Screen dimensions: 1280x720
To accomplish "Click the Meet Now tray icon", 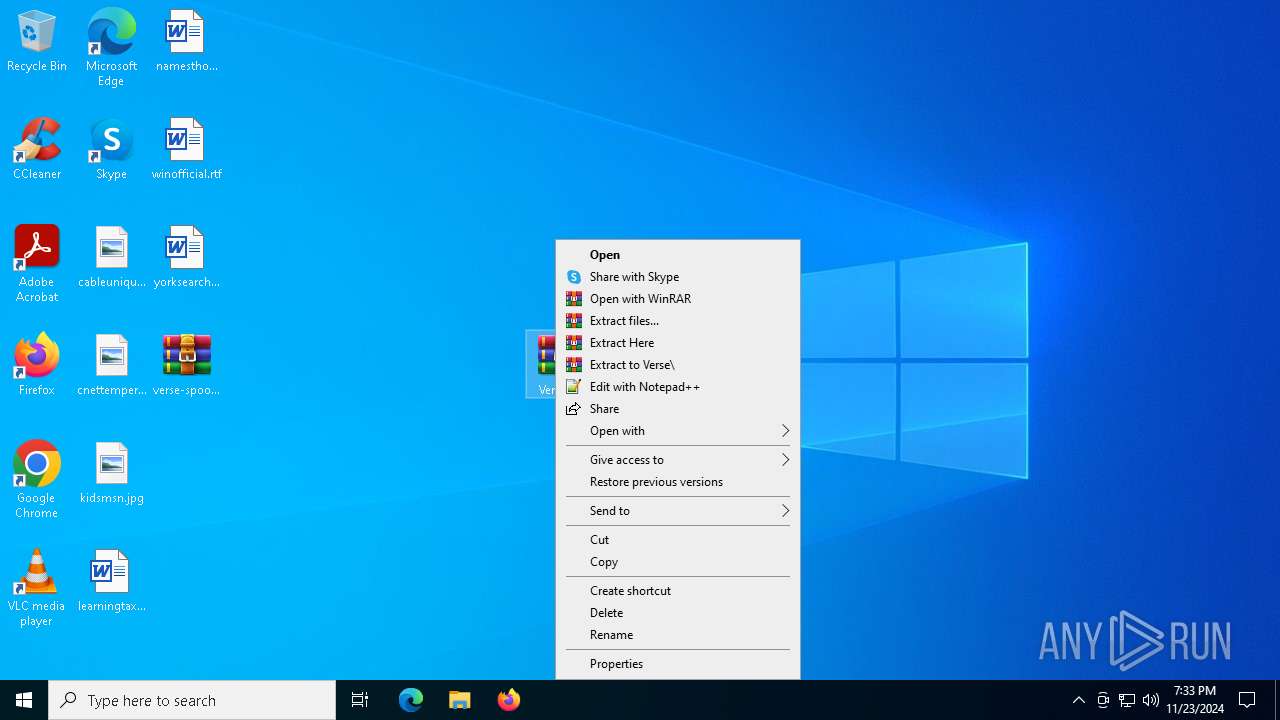I will point(1103,700).
